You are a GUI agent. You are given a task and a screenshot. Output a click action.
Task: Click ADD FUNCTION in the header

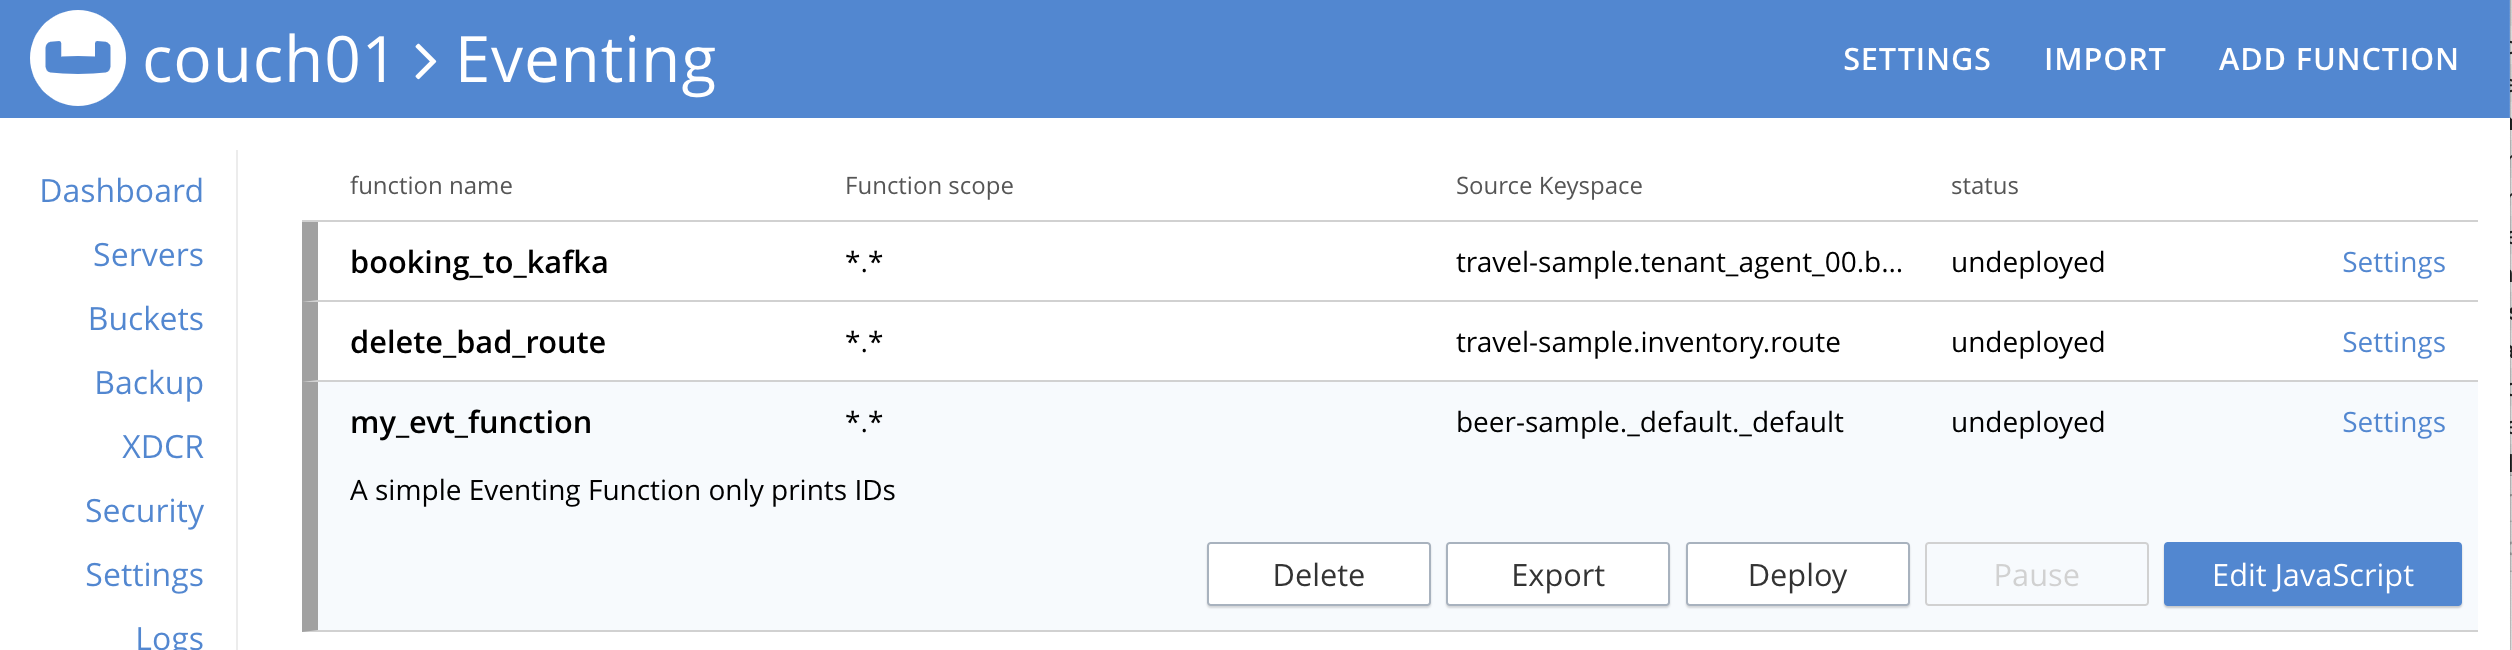tap(2338, 60)
